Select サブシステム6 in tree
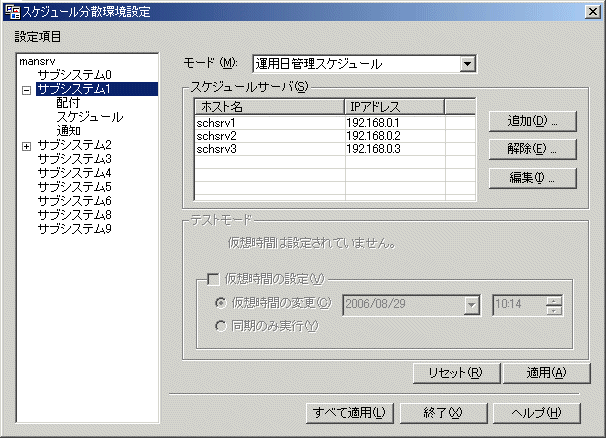 [75, 201]
